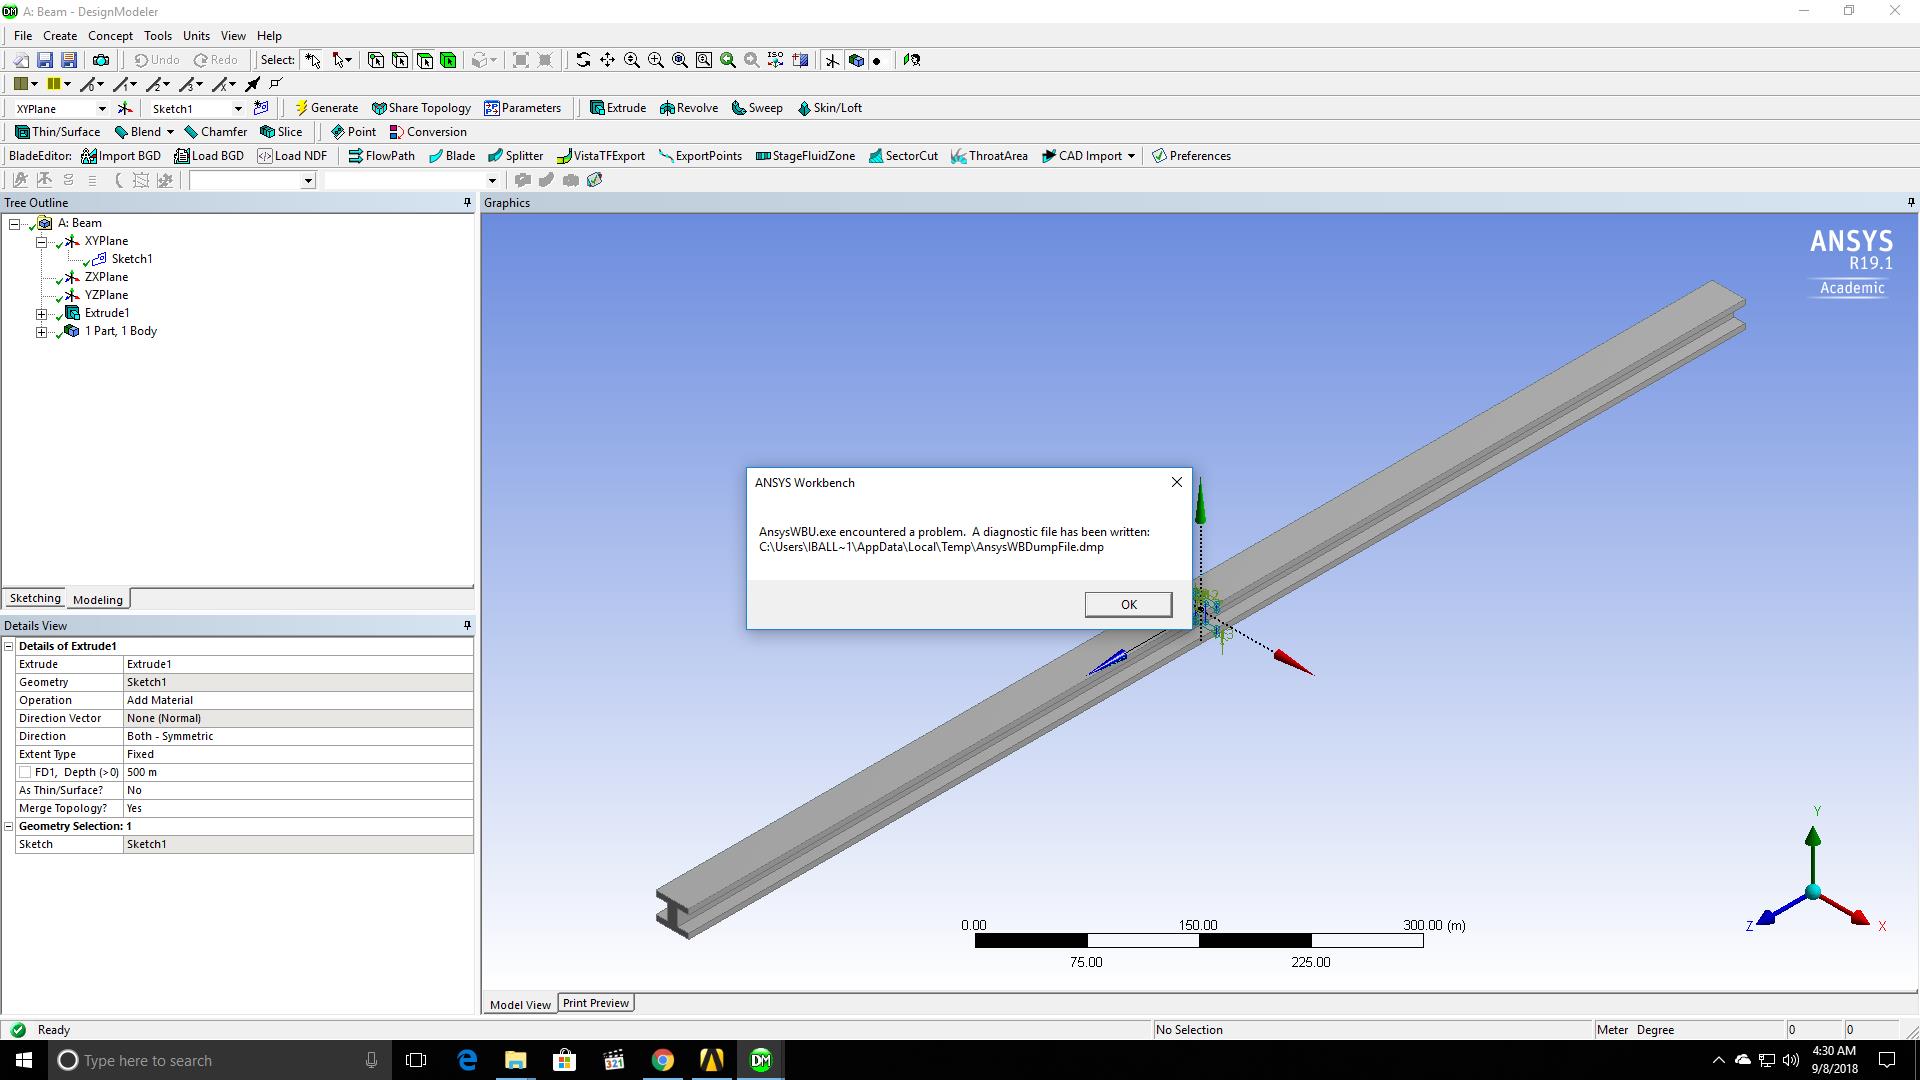This screenshot has height=1080, width=1920.
Task: Click the New Sketch icon beside Sketch1
Action: (261, 108)
